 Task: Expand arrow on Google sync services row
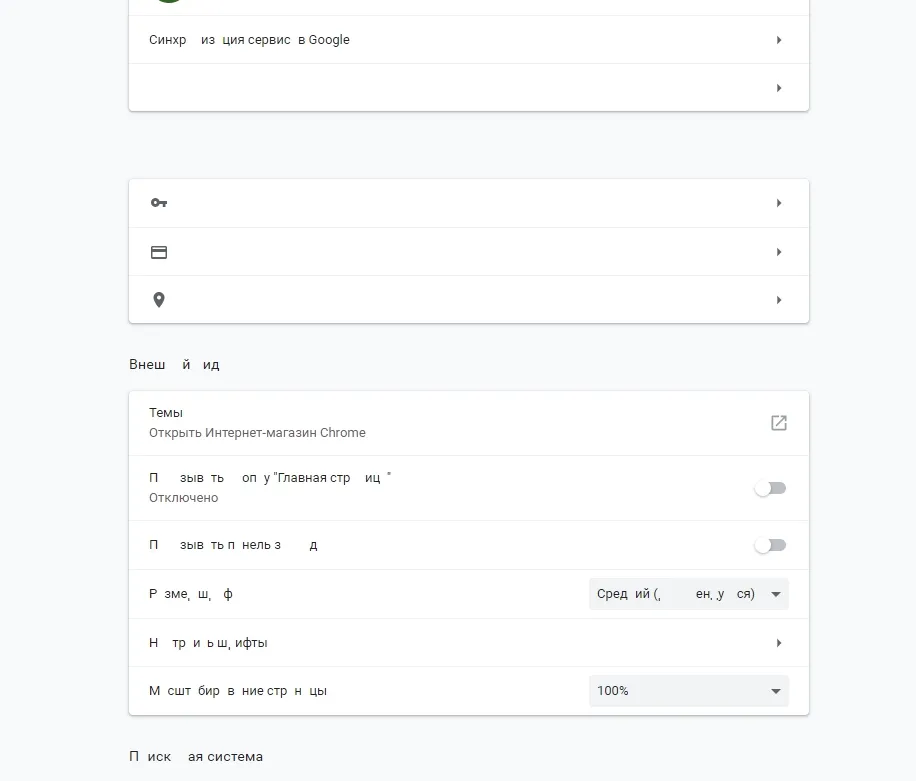click(x=779, y=40)
